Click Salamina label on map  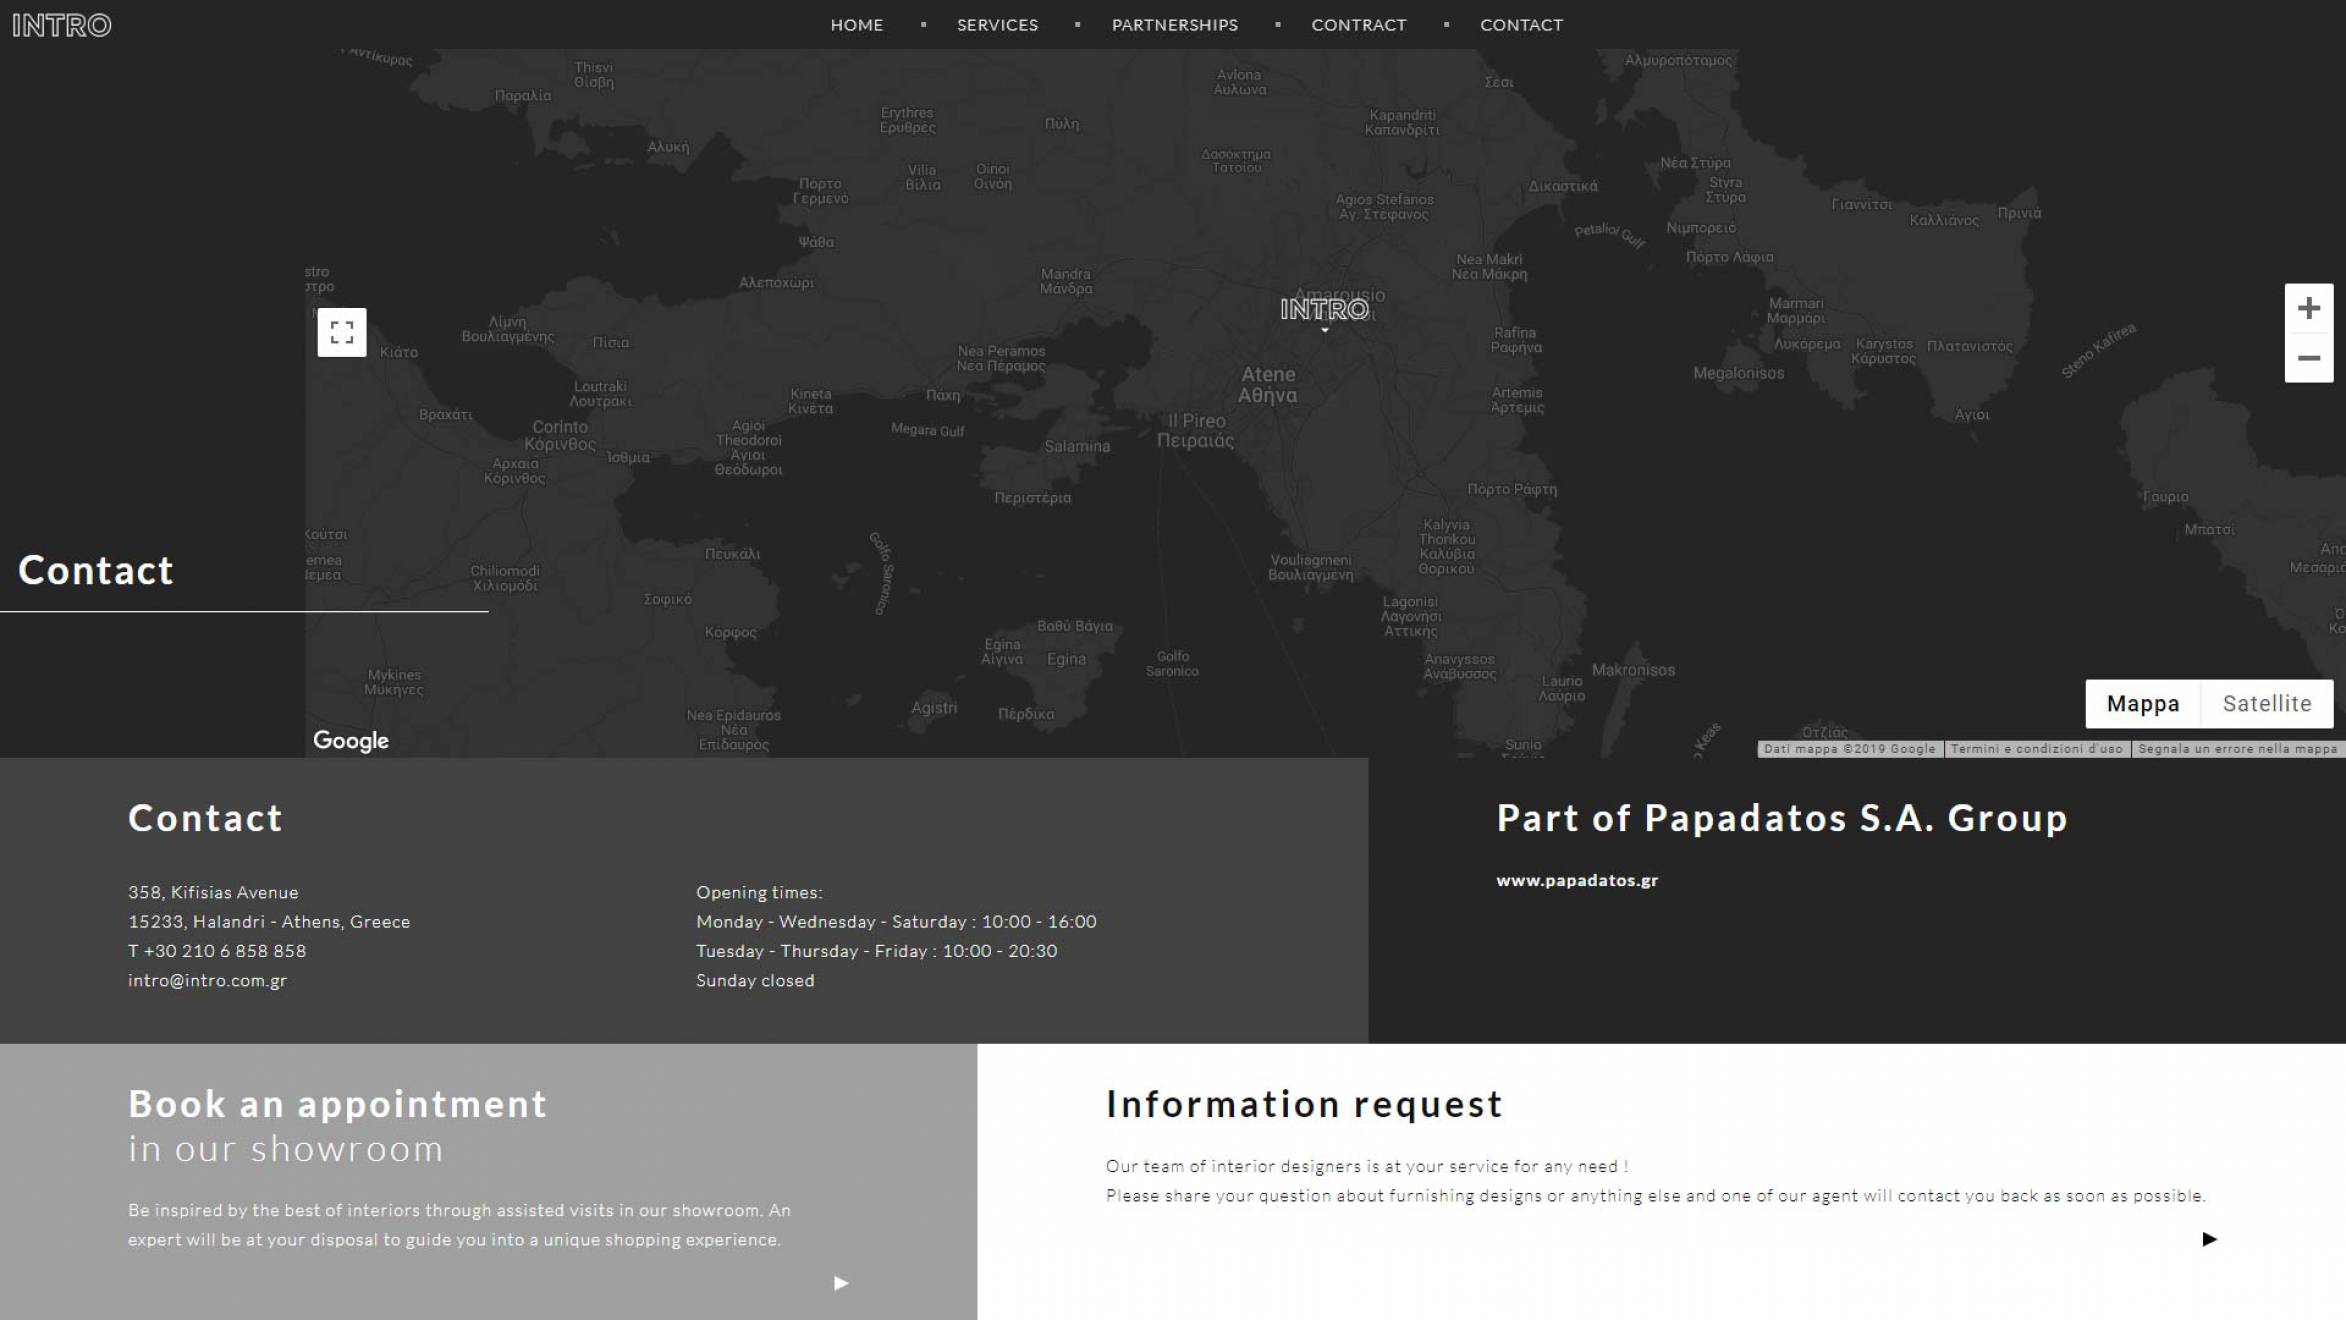[1077, 447]
